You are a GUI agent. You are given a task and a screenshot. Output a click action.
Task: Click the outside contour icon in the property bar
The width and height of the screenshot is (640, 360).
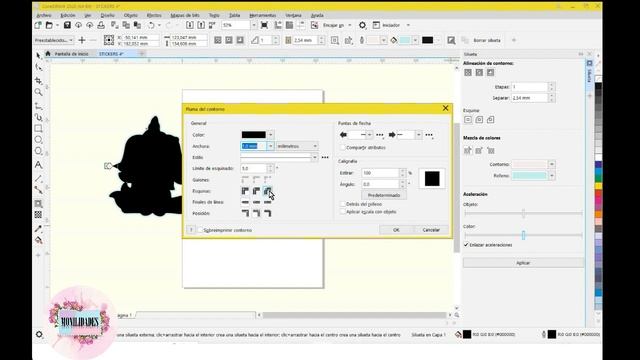[240, 40]
